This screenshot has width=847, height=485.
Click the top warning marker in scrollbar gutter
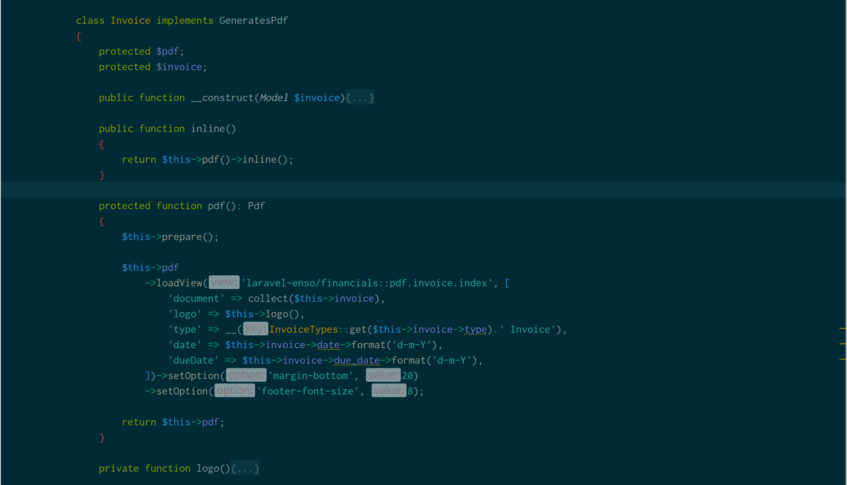pyautogui.click(x=843, y=328)
